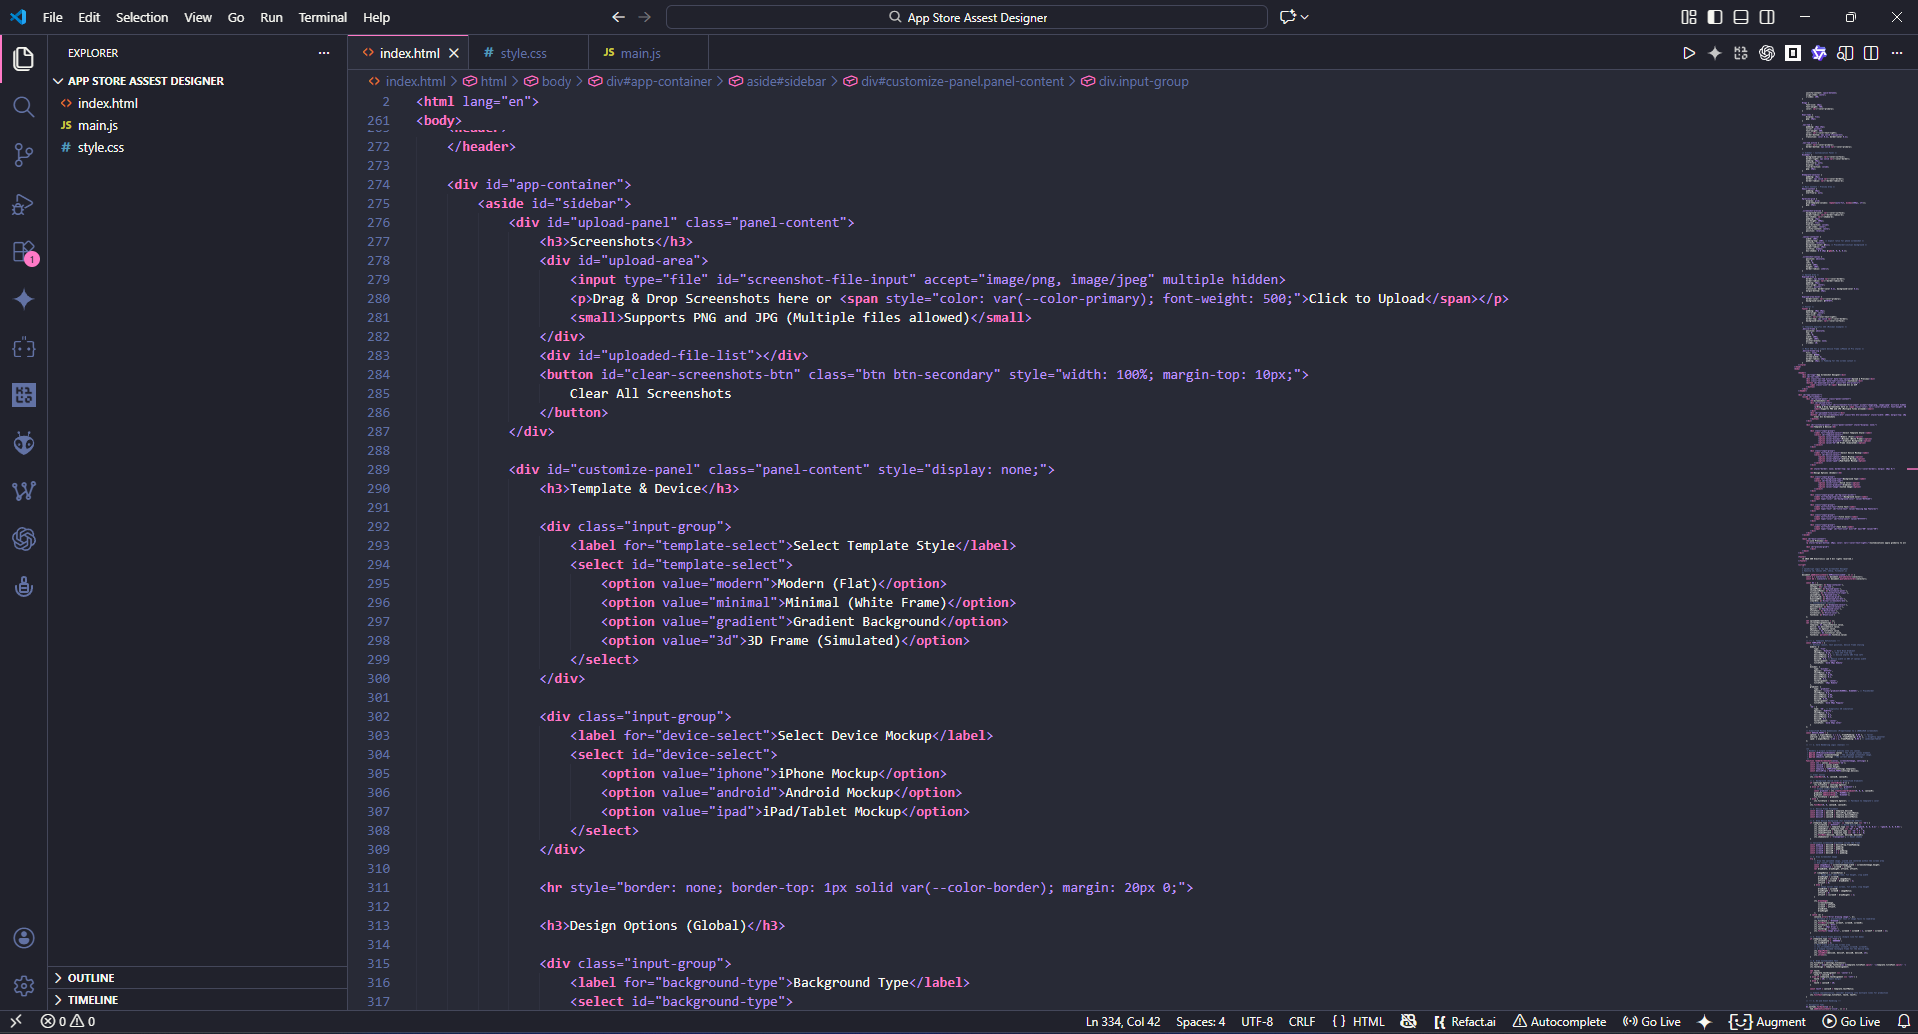Open the PlatformIO alien icon view
The width and height of the screenshot is (1918, 1034).
pos(24,443)
